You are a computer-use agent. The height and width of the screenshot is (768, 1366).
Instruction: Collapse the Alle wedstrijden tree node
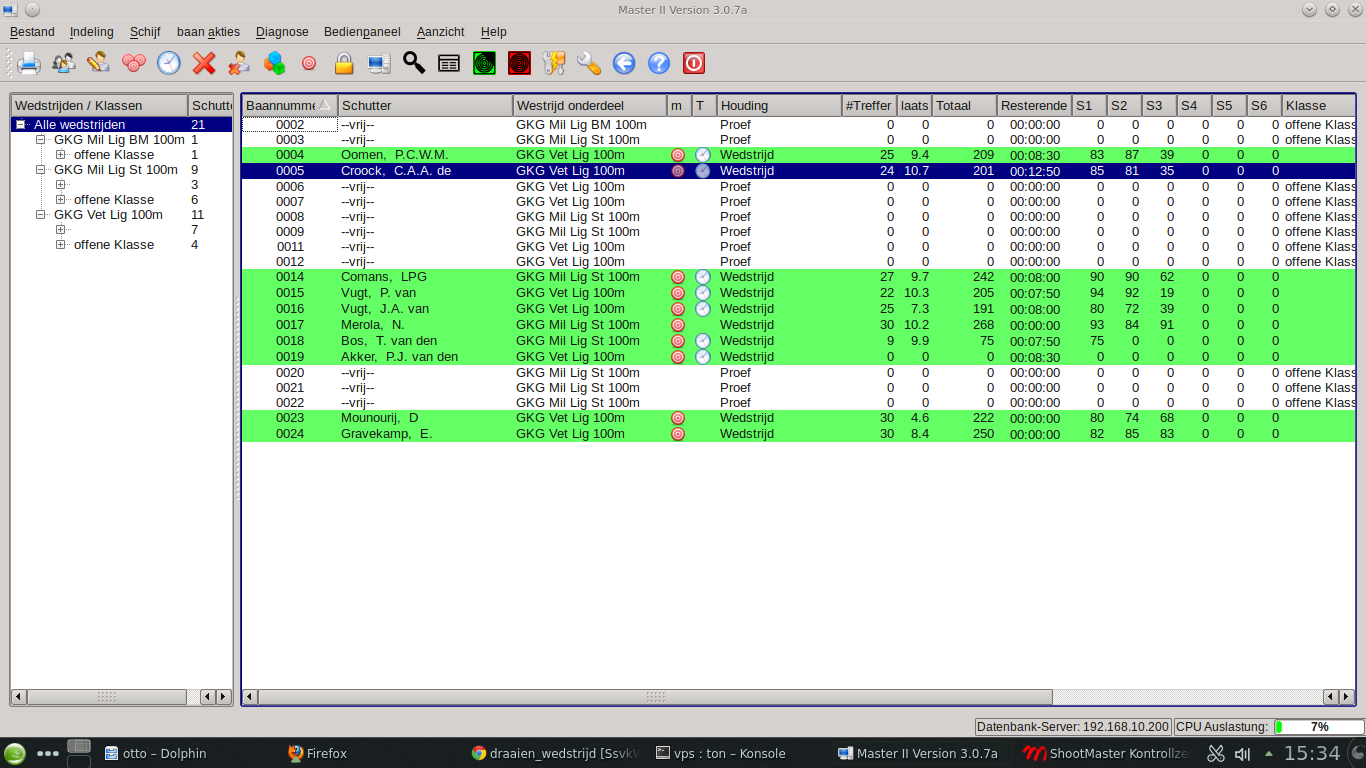(20, 125)
